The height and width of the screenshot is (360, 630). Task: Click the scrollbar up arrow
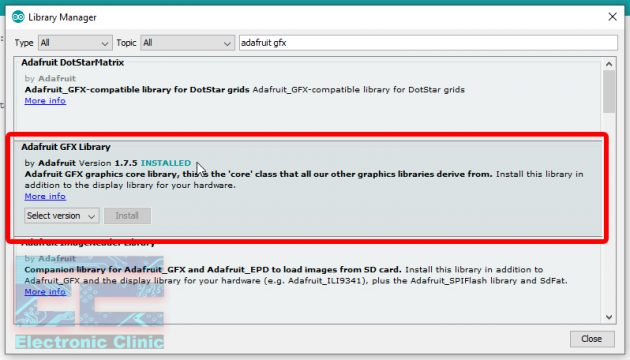click(609, 64)
